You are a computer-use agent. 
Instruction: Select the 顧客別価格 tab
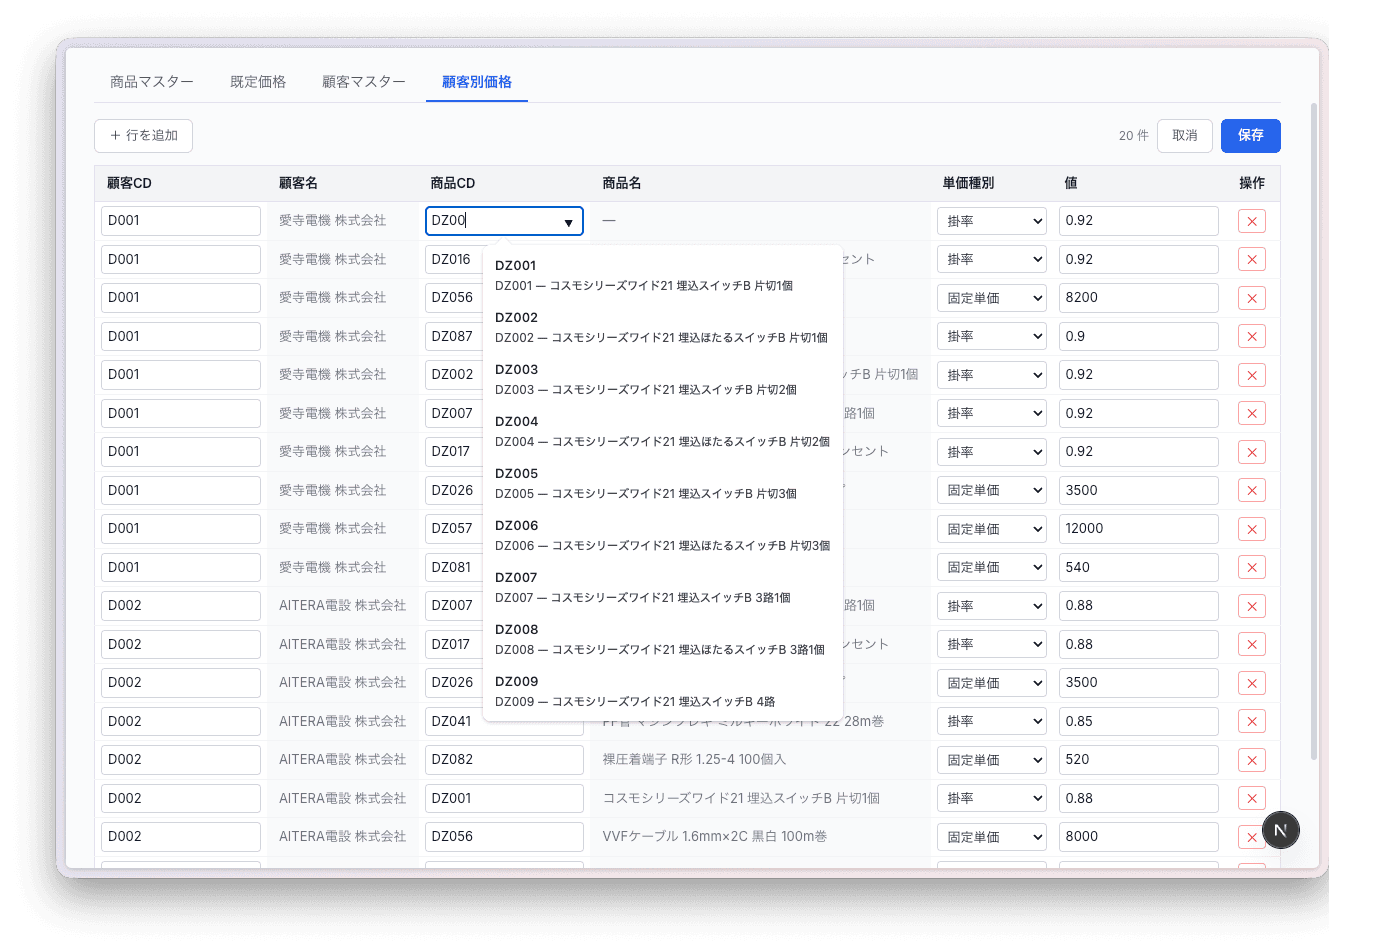[x=477, y=82]
